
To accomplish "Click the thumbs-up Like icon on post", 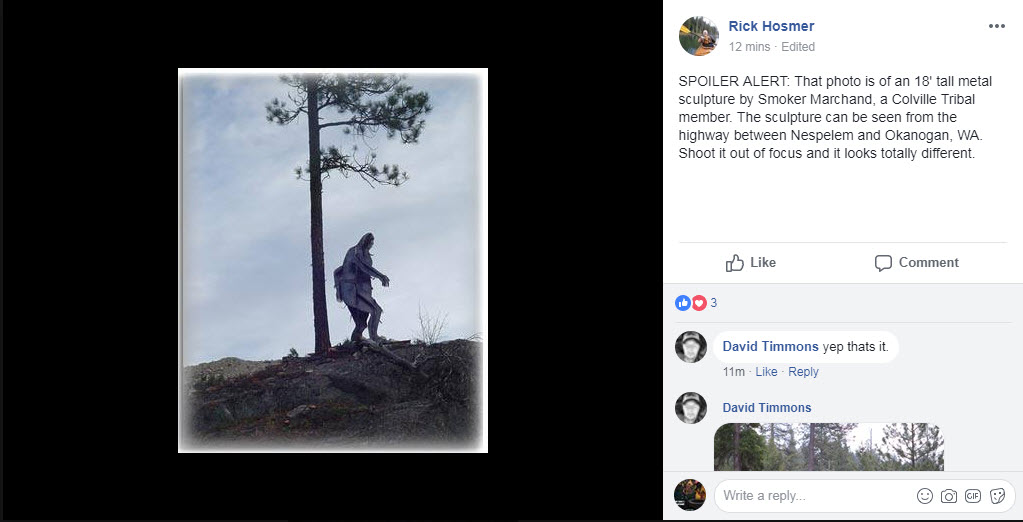I will tap(735, 263).
